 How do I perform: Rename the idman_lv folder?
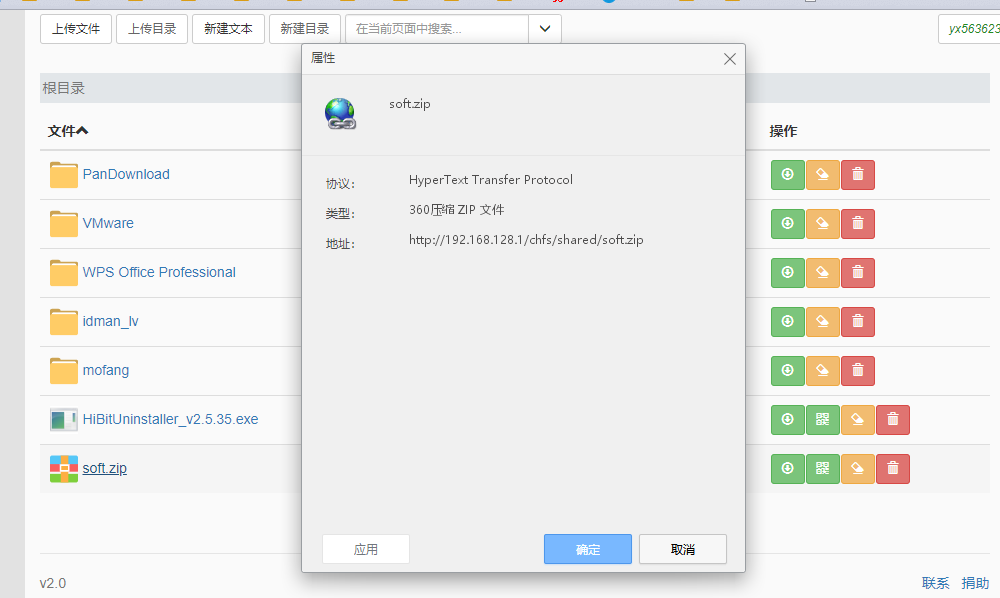pyautogui.click(x=822, y=322)
